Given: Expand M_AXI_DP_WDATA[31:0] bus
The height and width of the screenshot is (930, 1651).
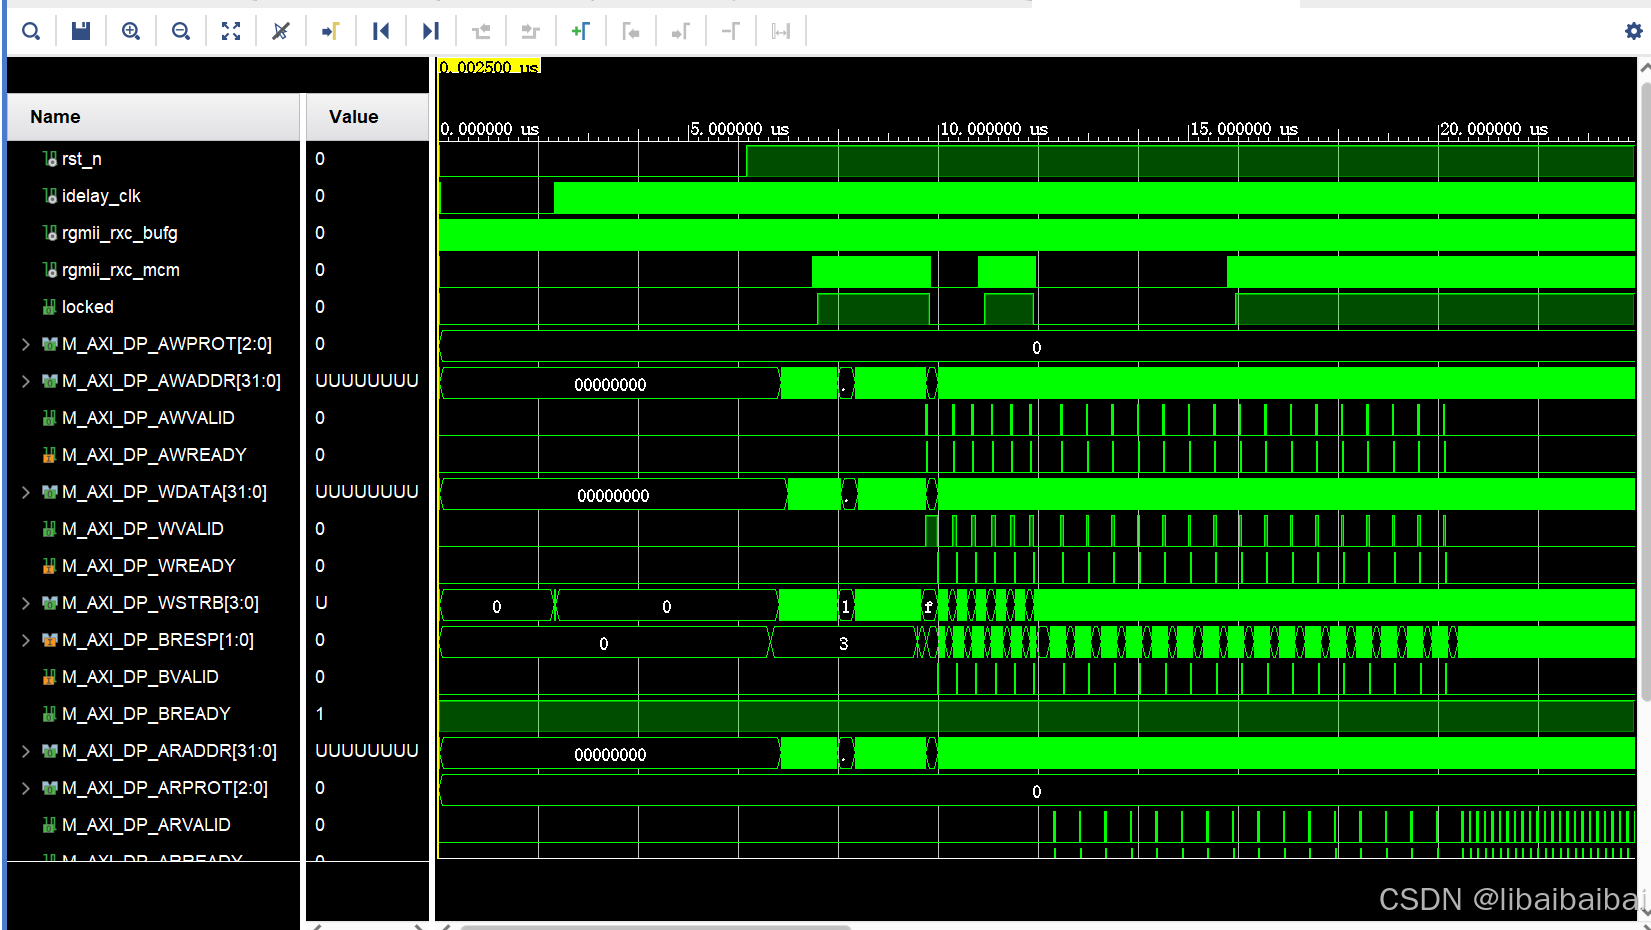Looking at the screenshot, I should [x=26, y=492].
